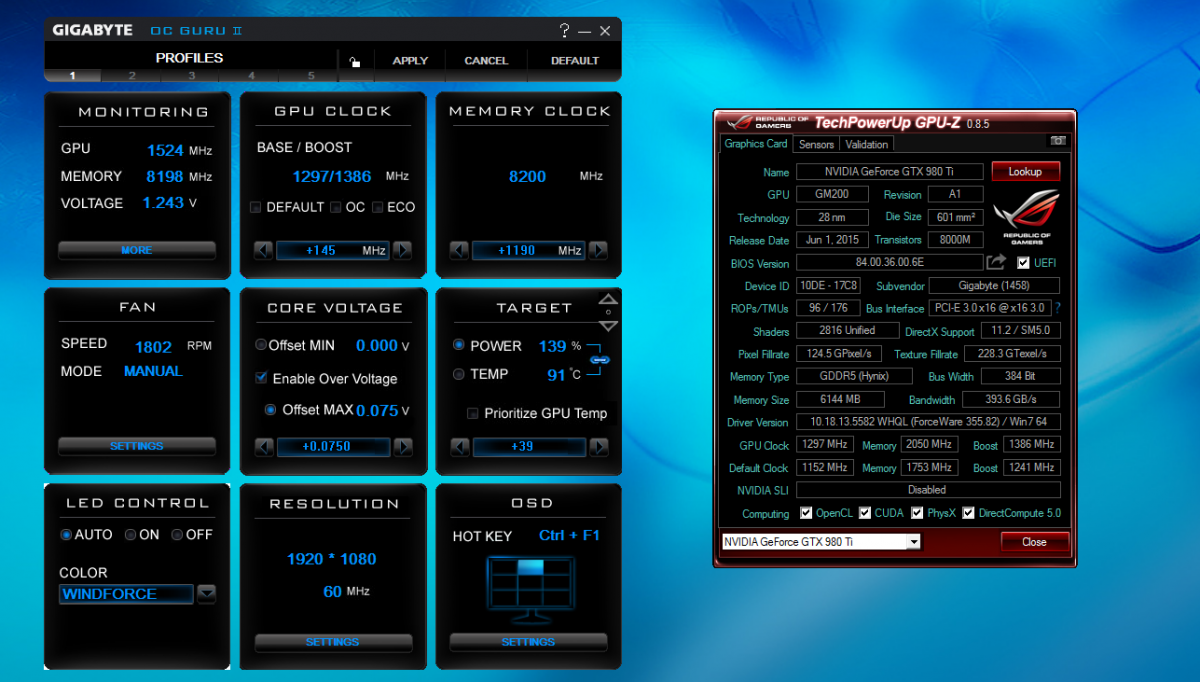Image resolution: width=1200 pixels, height=682 pixels.
Task: Click the up arrow above Target panel
Action: (608, 299)
